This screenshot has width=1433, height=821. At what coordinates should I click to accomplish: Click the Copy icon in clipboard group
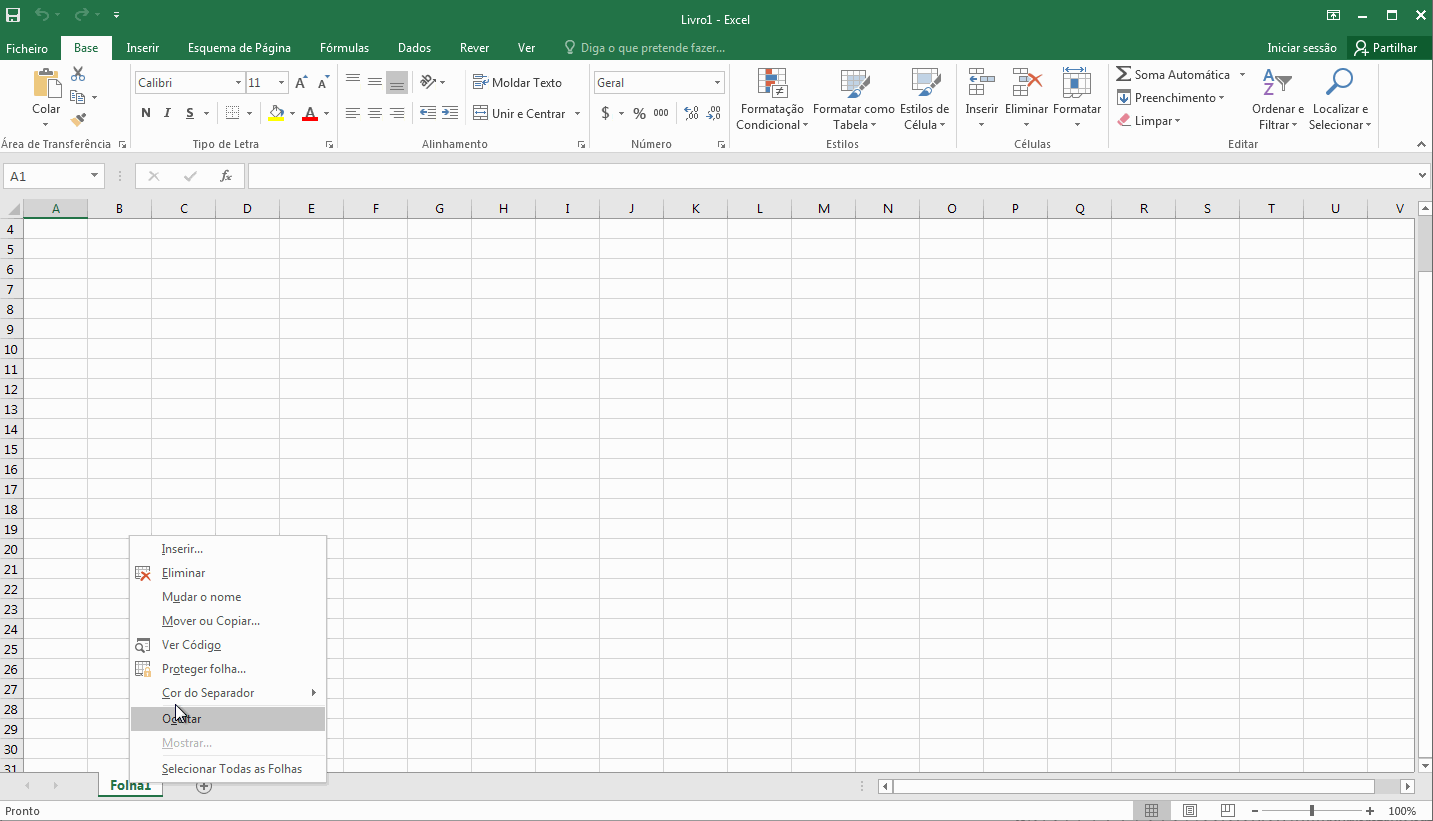pyautogui.click(x=78, y=97)
